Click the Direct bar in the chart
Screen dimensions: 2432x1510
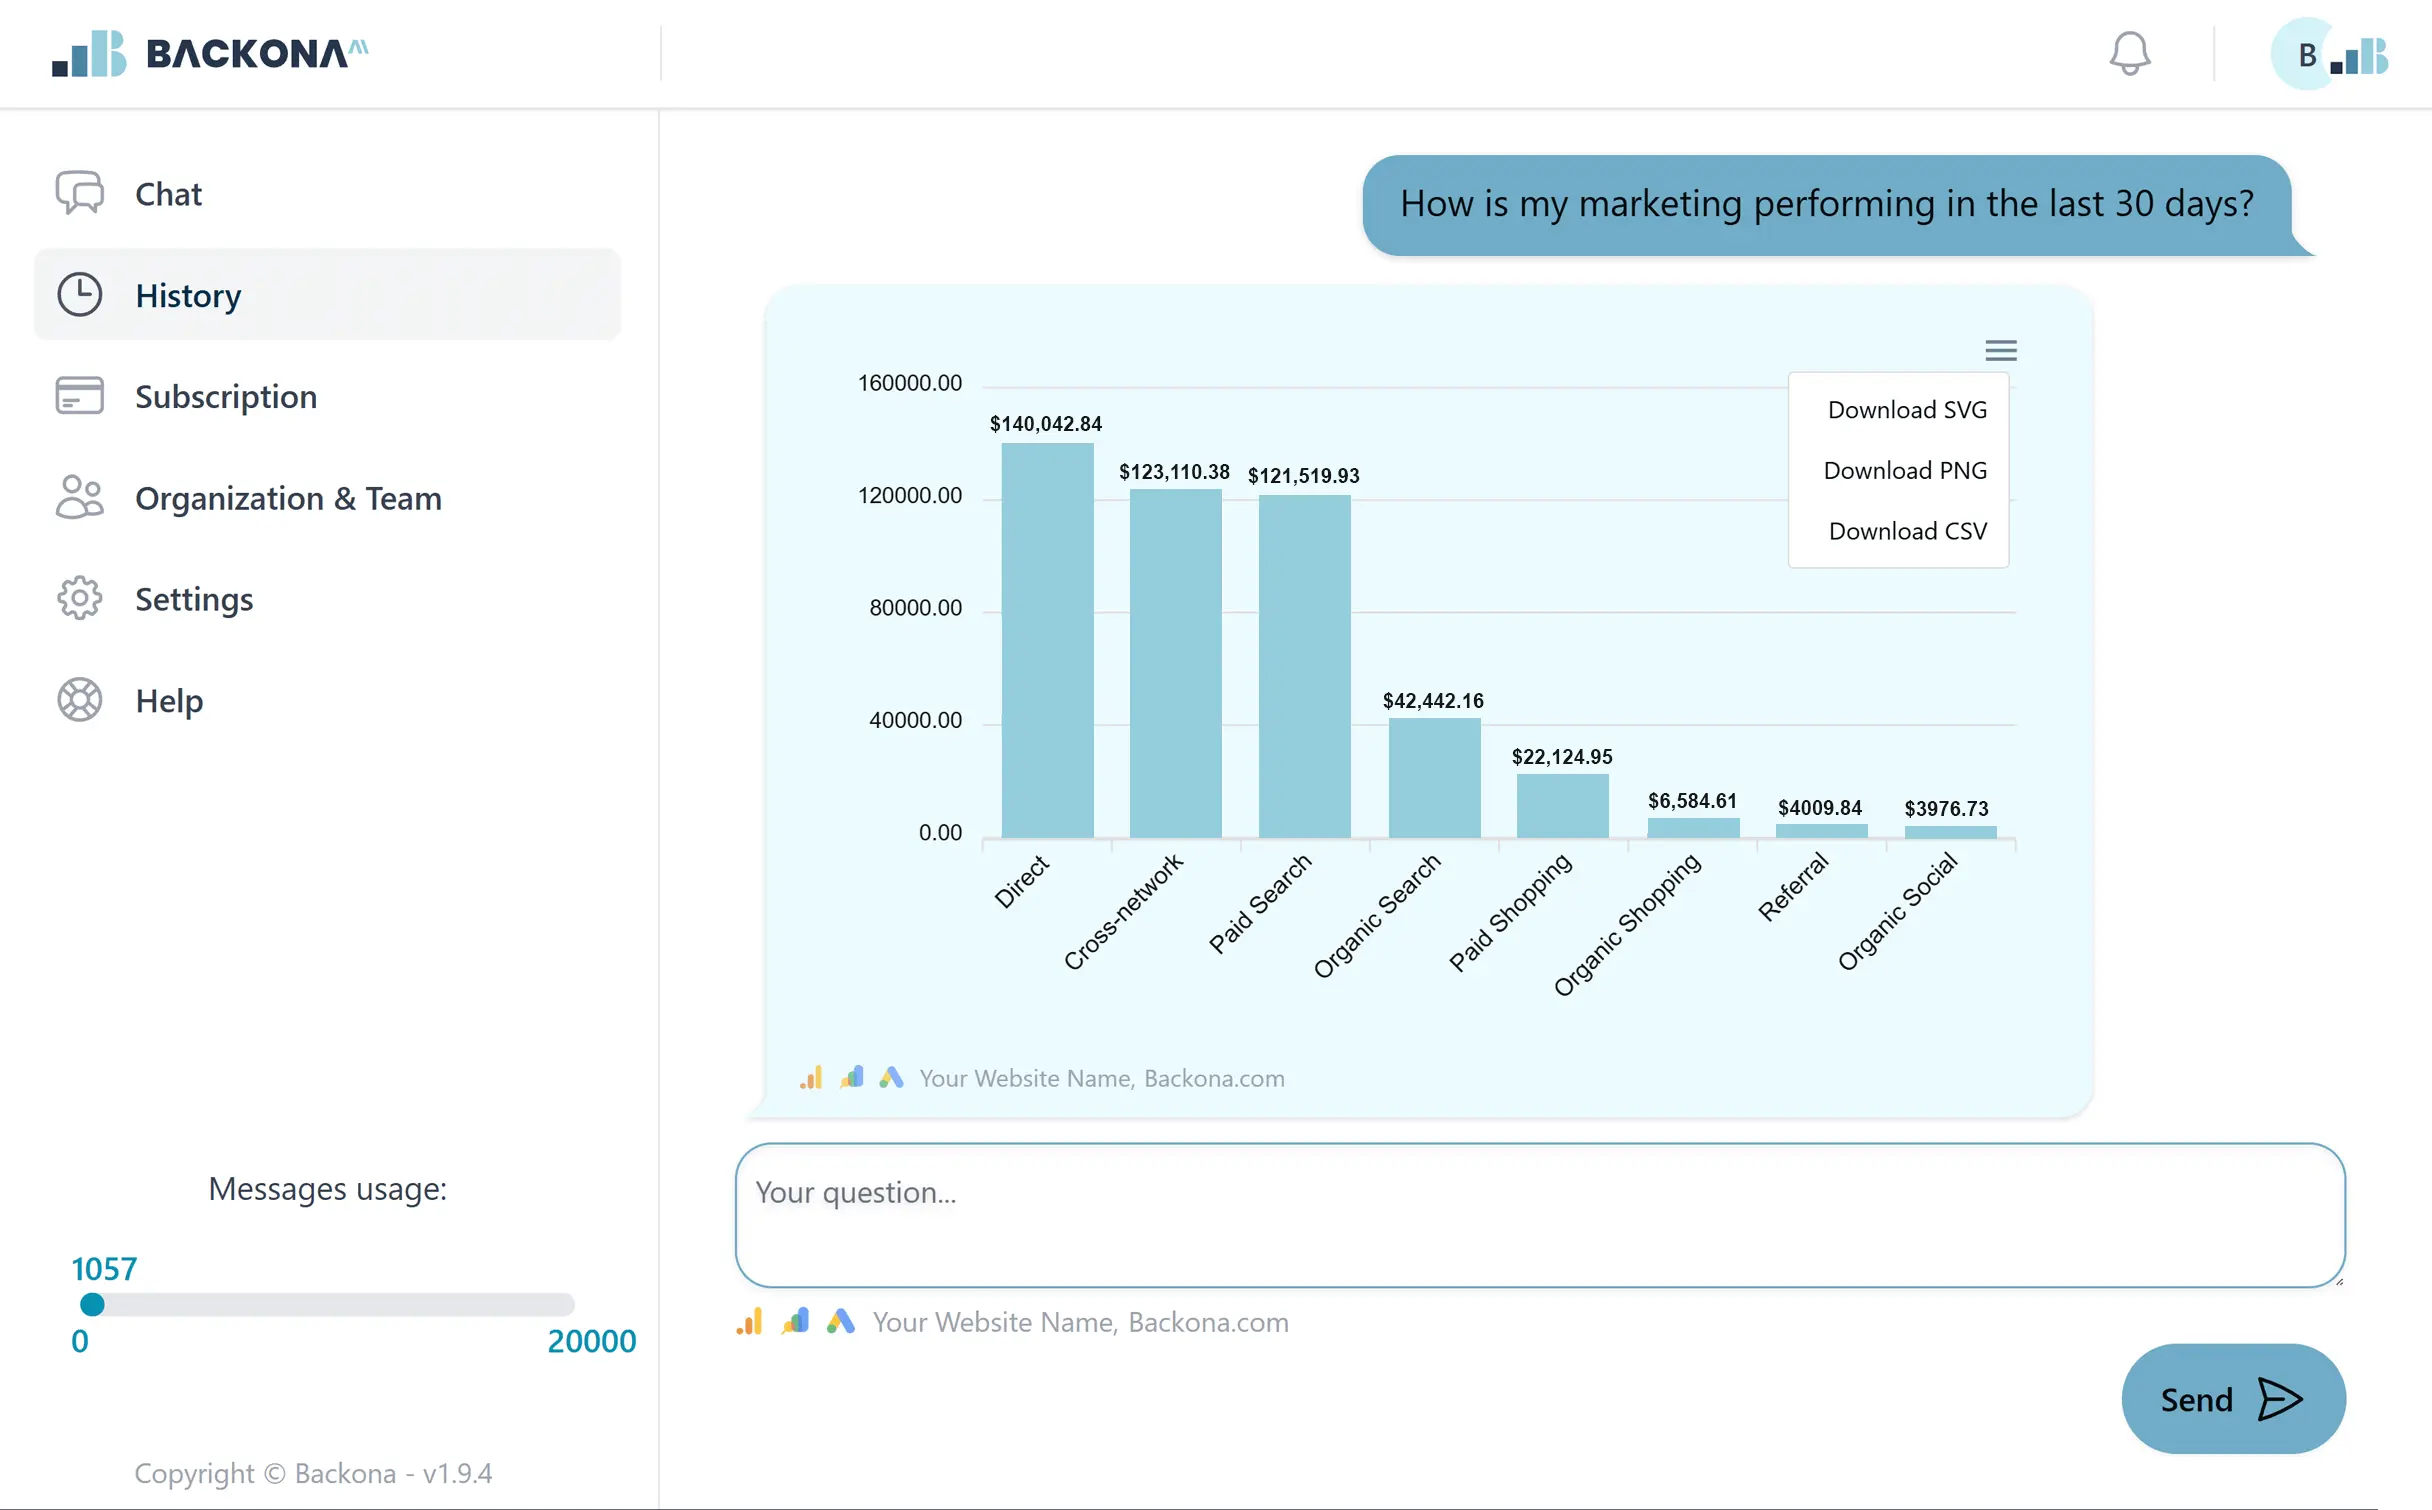coord(1047,640)
